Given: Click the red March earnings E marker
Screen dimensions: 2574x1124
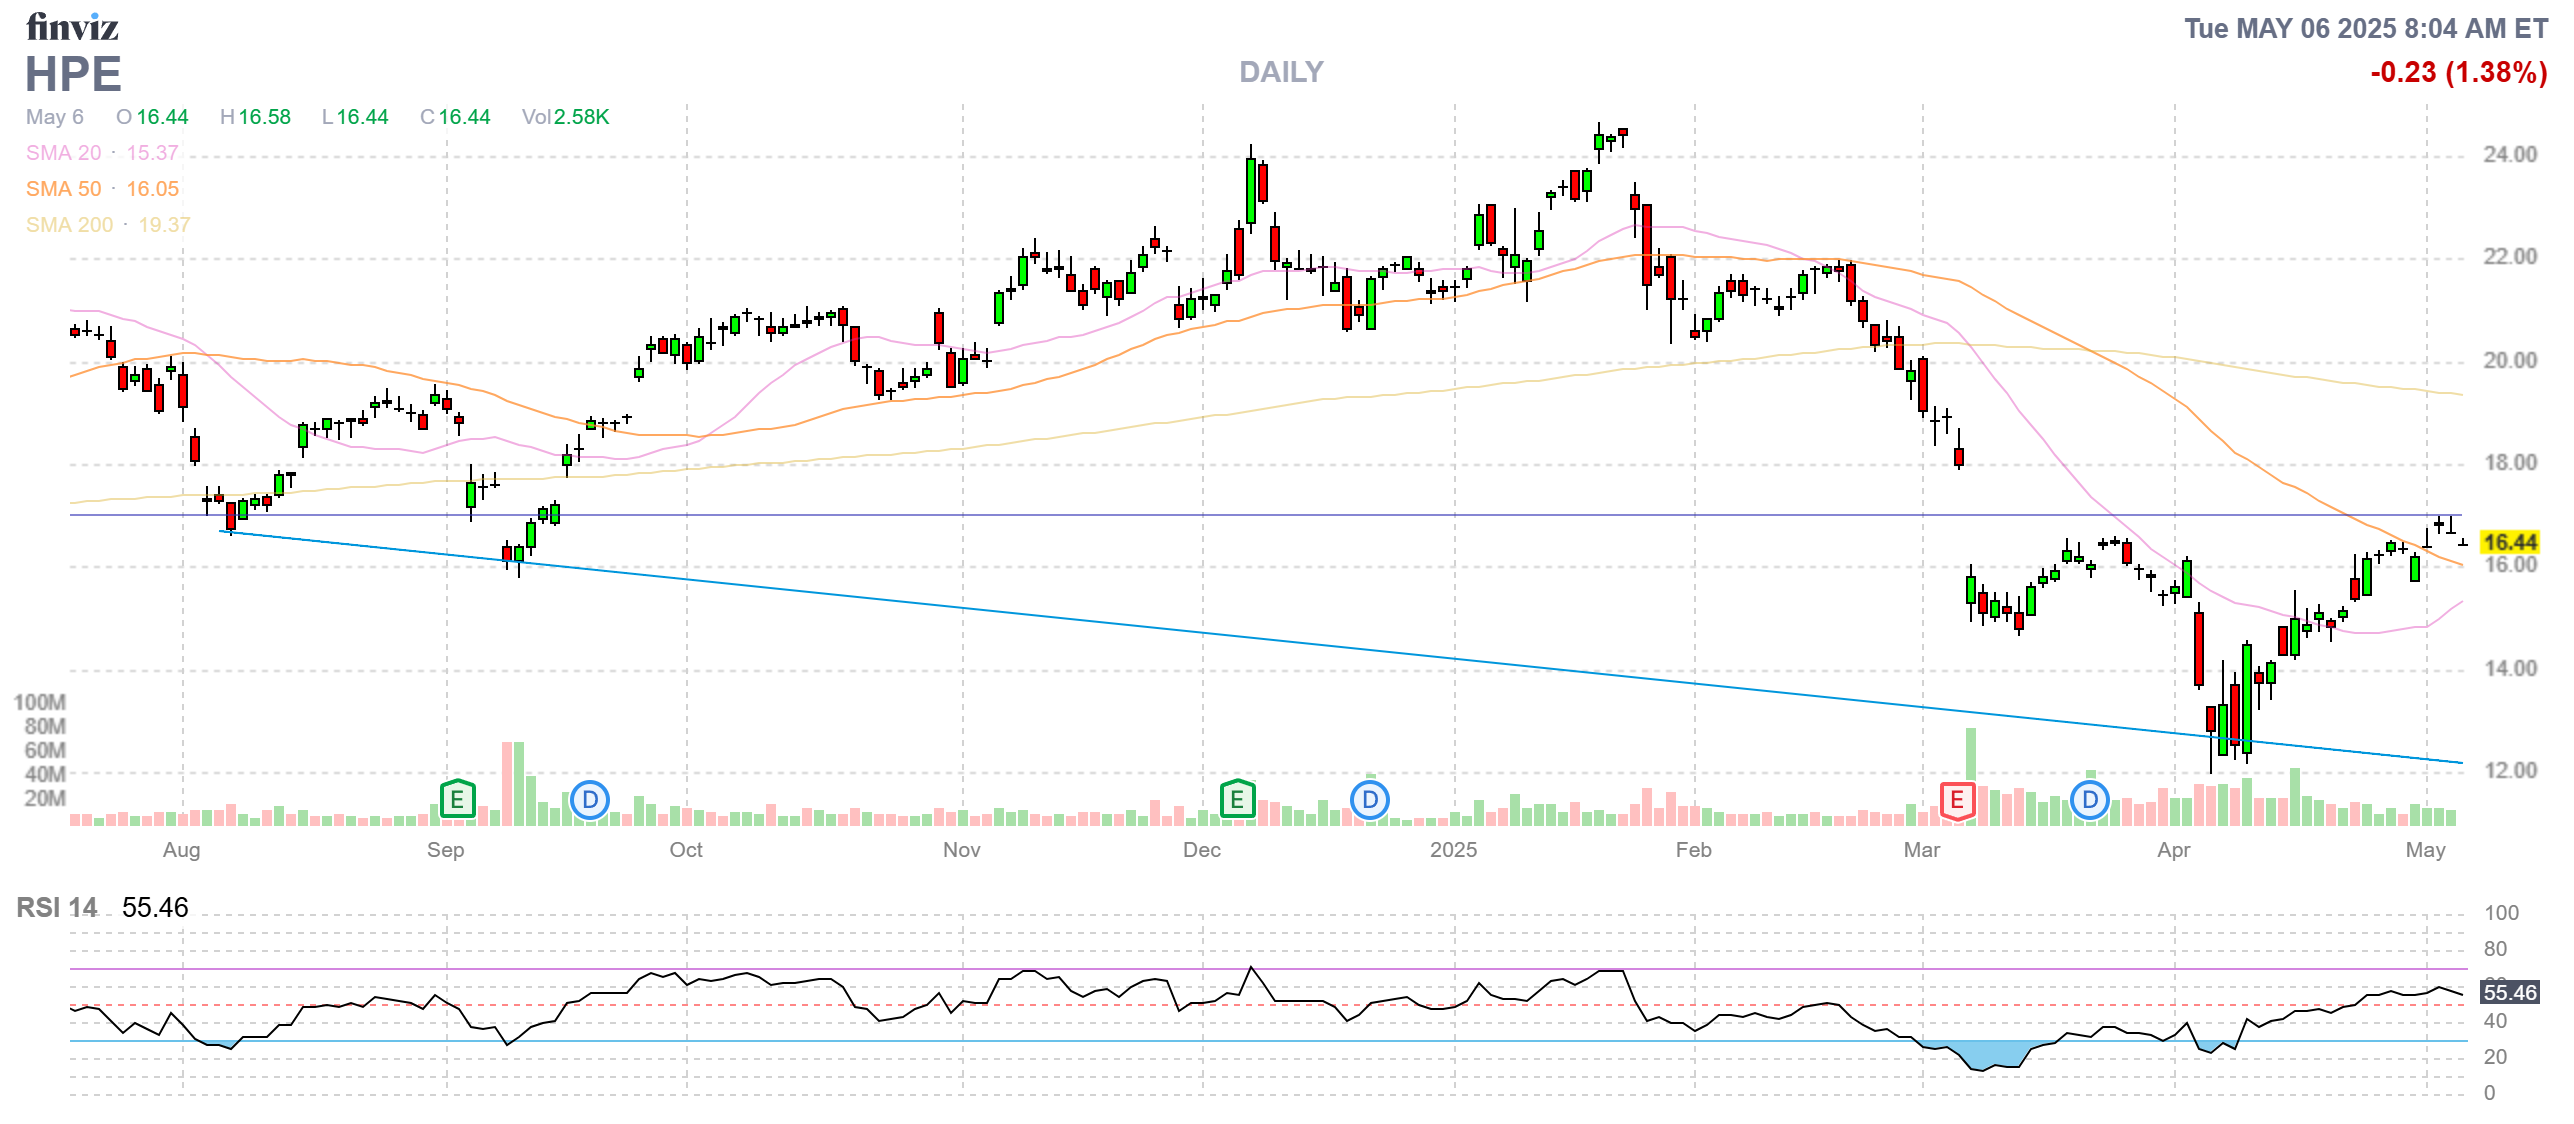Looking at the screenshot, I should (1957, 800).
